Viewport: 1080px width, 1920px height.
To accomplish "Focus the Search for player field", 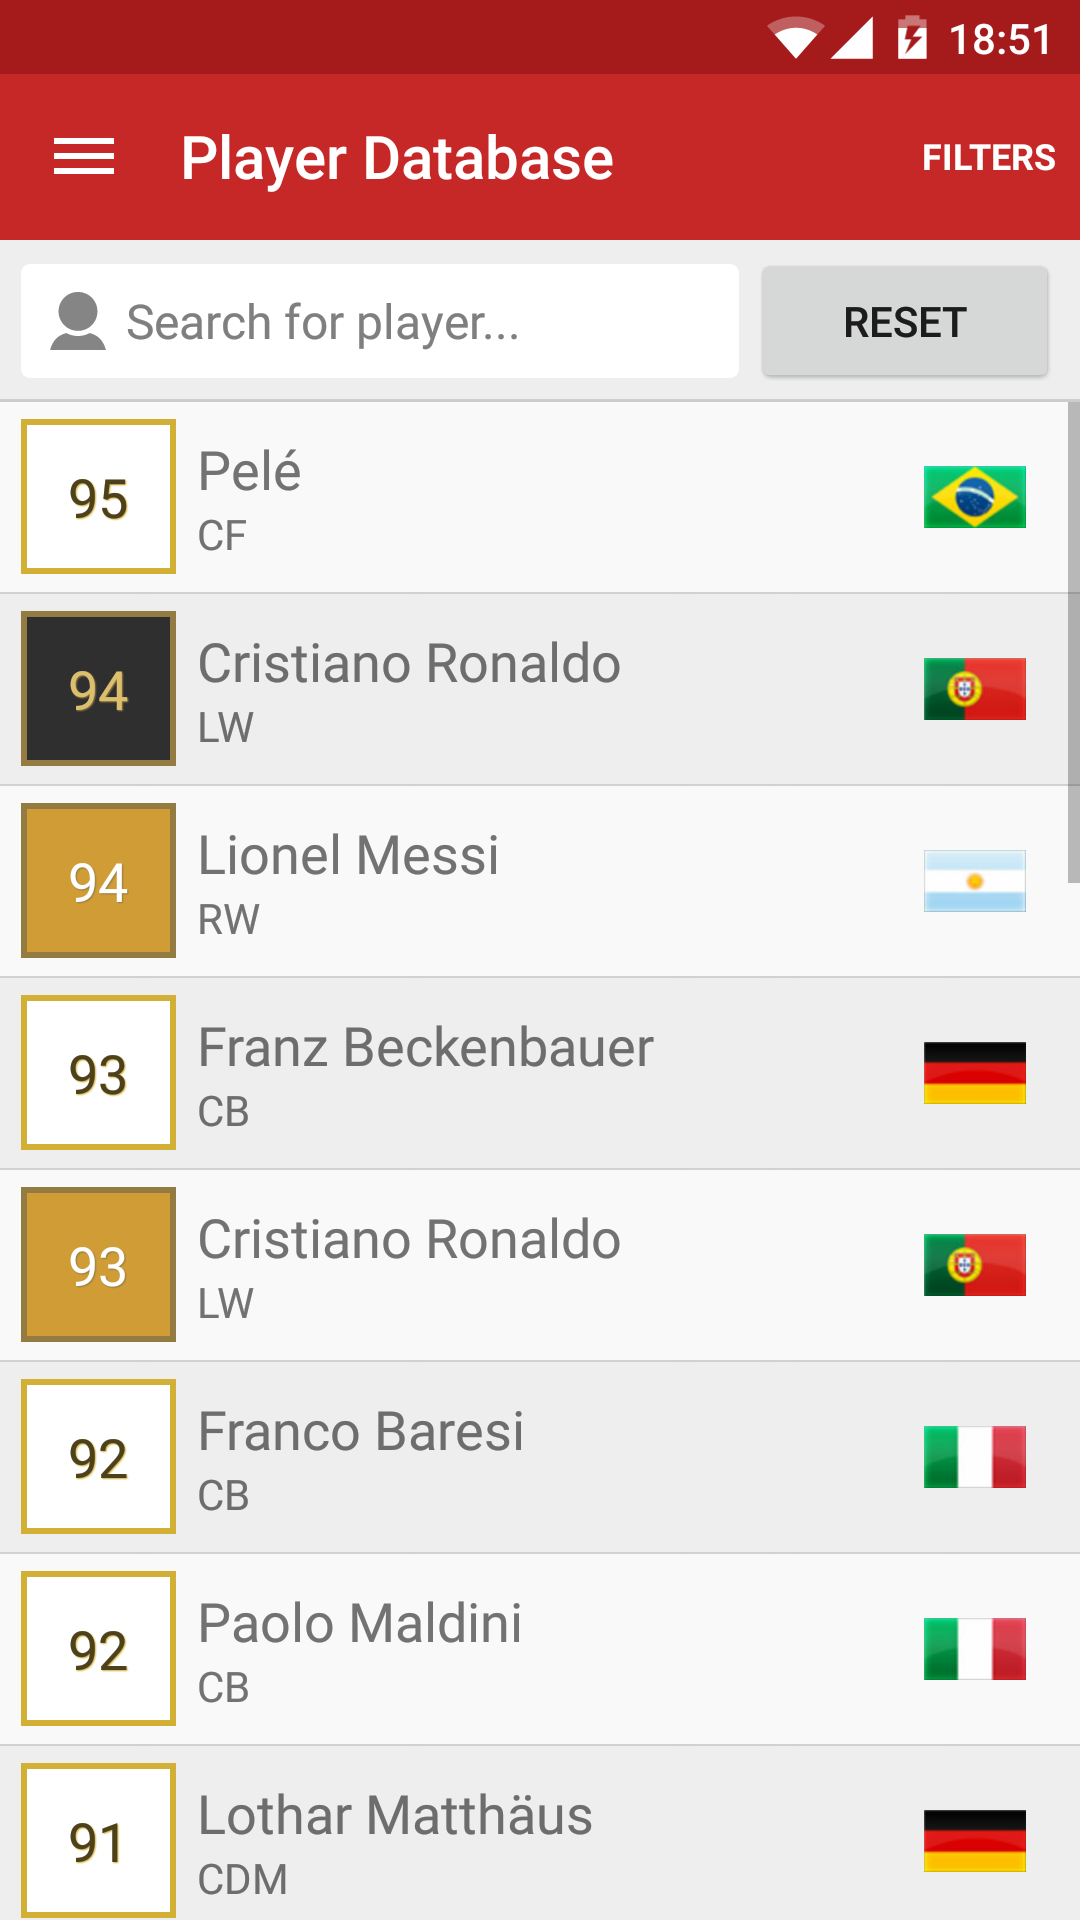I will 420,322.
